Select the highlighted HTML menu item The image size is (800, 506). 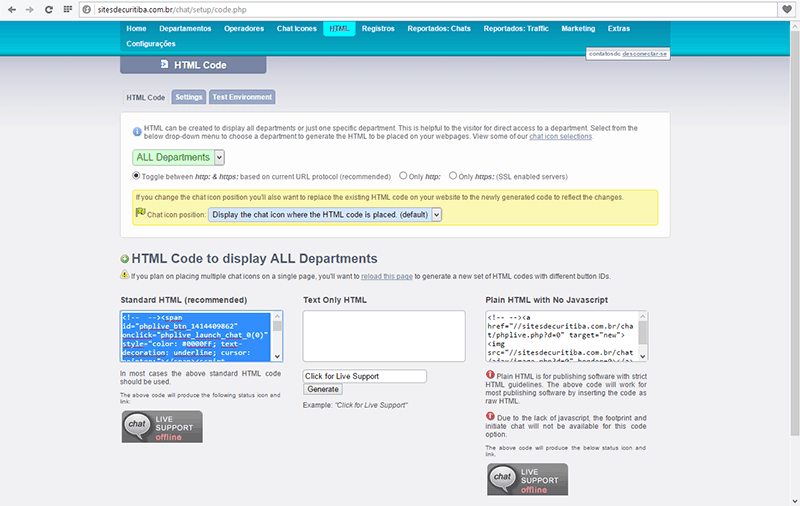click(339, 29)
